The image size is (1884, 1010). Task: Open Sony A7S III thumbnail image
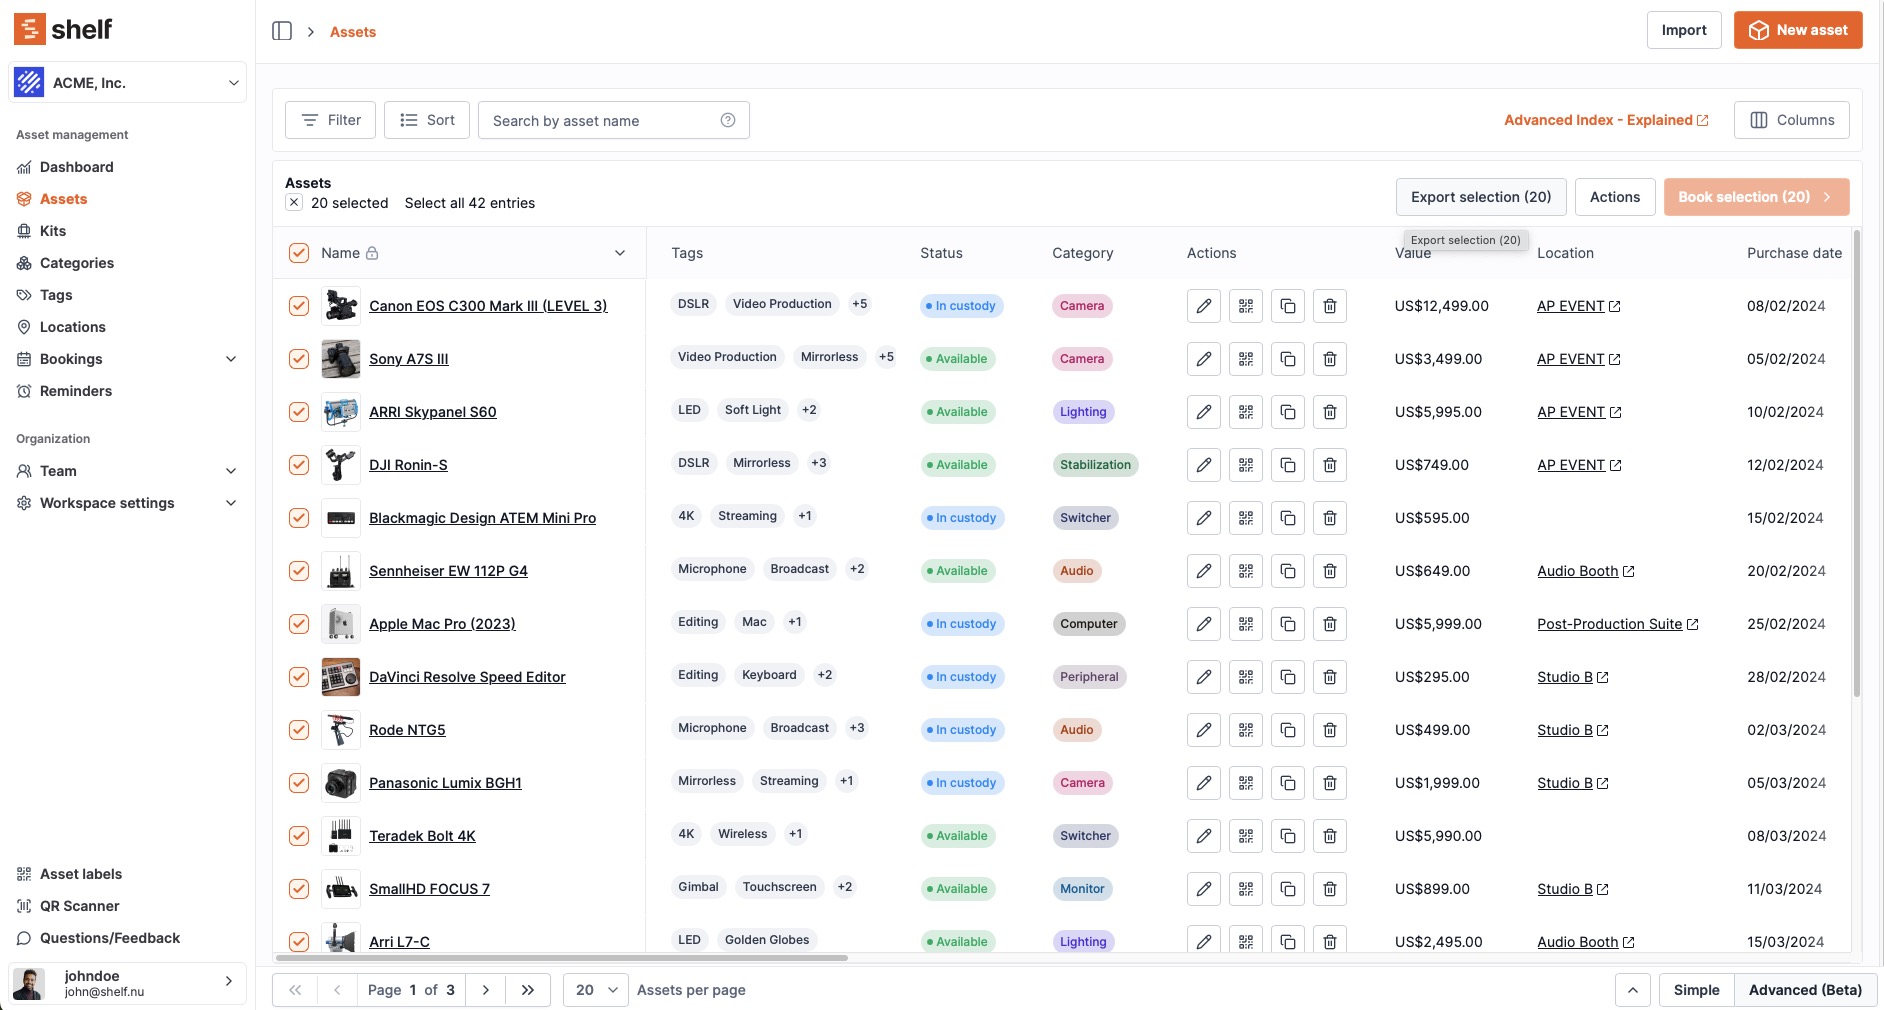pyautogui.click(x=341, y=359)
